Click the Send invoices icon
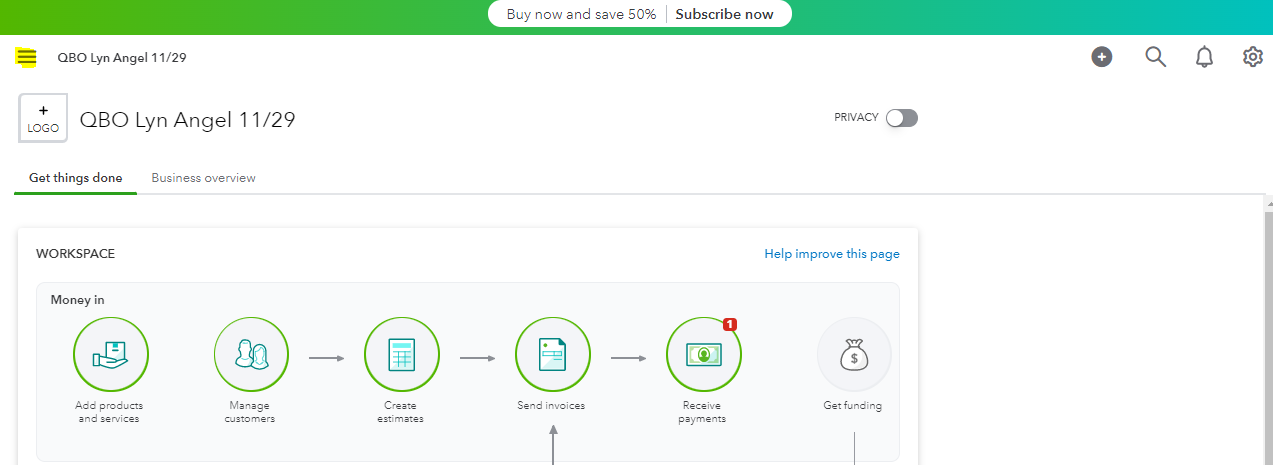The height and width of the screenshot is (465, 1273). coord(552,355)
